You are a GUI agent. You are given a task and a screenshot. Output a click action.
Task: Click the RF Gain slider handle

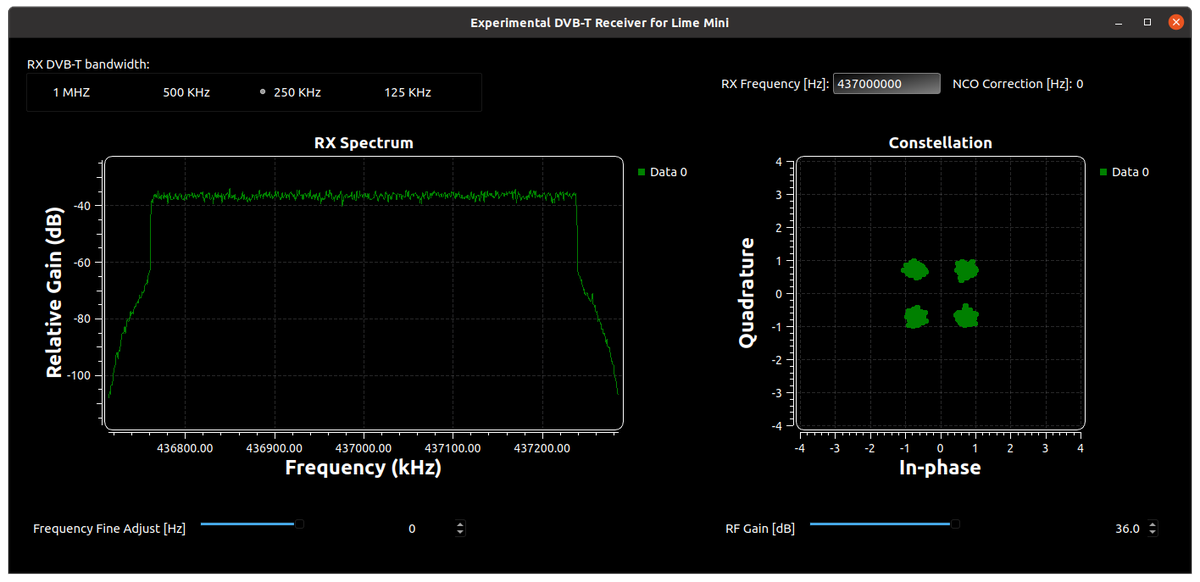click(x=955, y=523)
